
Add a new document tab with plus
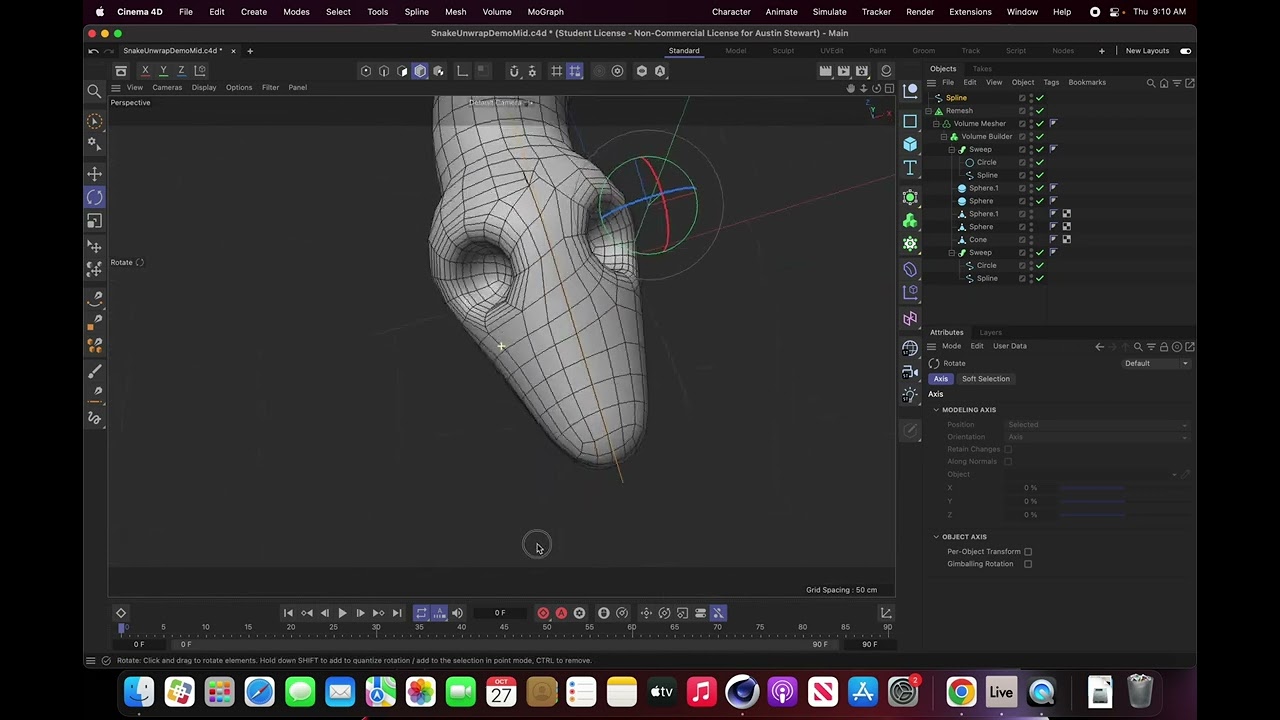(x=250, y=51)
